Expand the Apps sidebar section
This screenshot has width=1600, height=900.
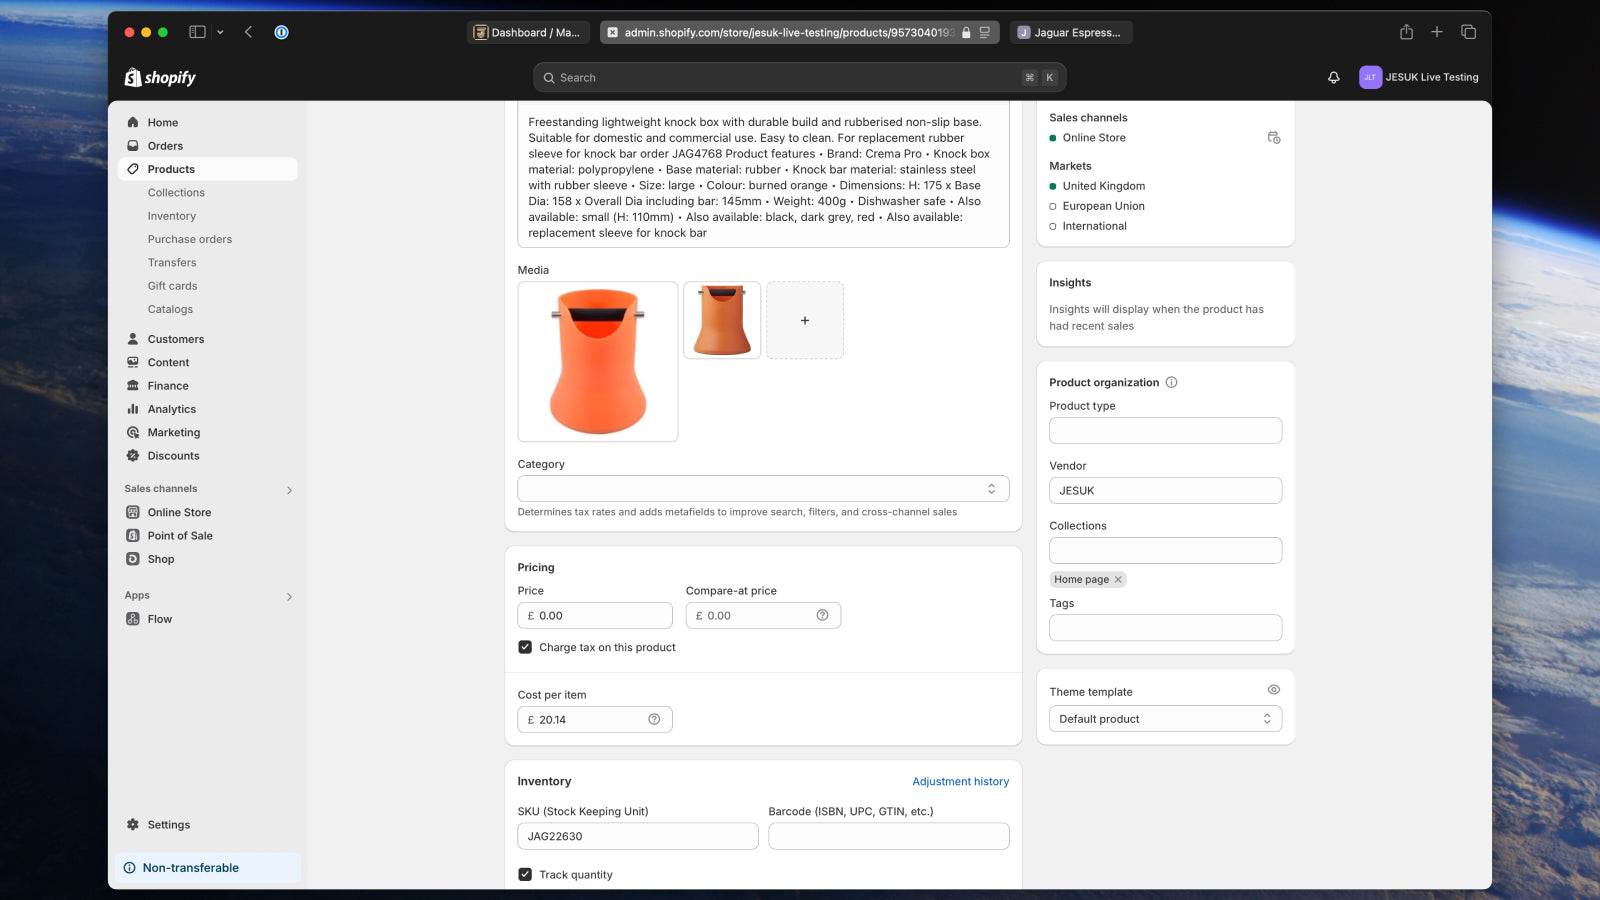tap(289, 597)
